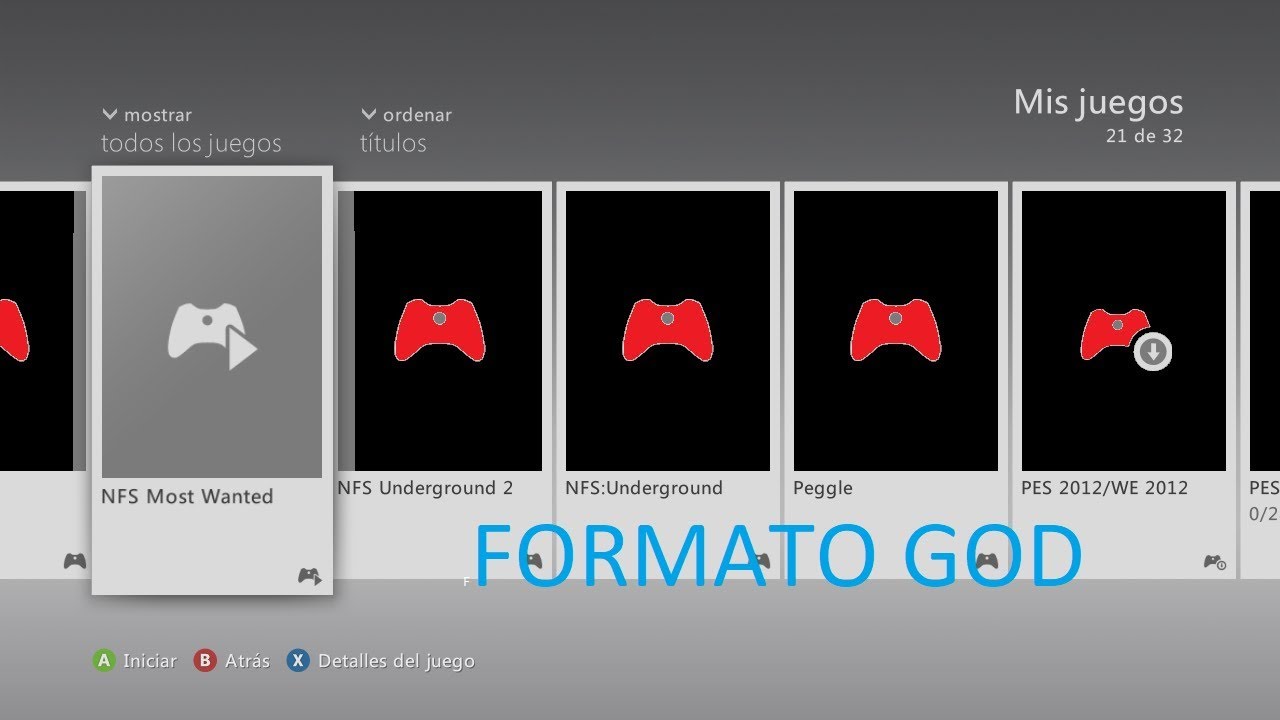Change the títulos sort option
The width and height of the screenshot is (1280, 720).
click(x=393, y=144)
